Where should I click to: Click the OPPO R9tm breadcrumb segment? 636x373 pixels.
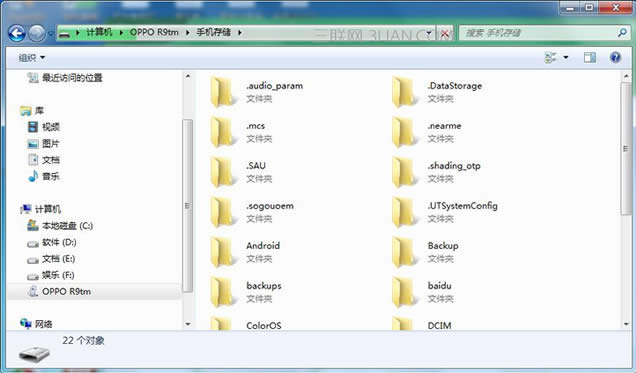154,32
